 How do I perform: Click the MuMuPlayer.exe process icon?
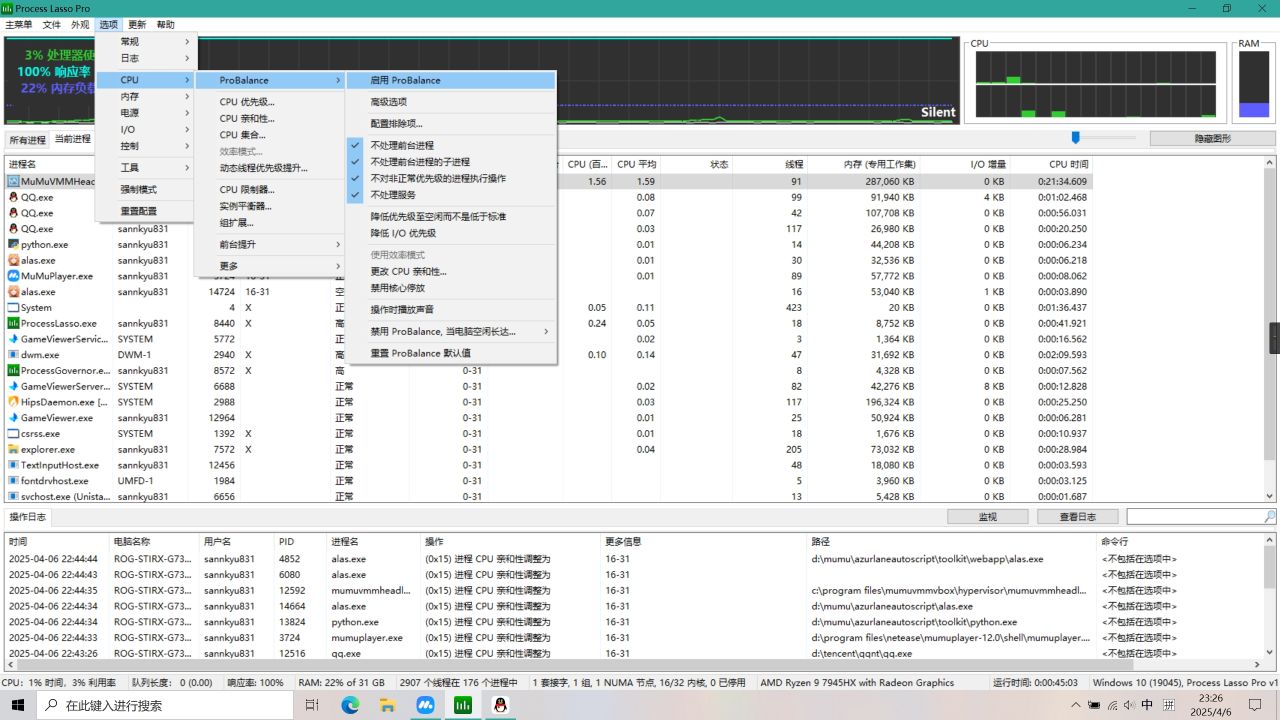point(14,276)
